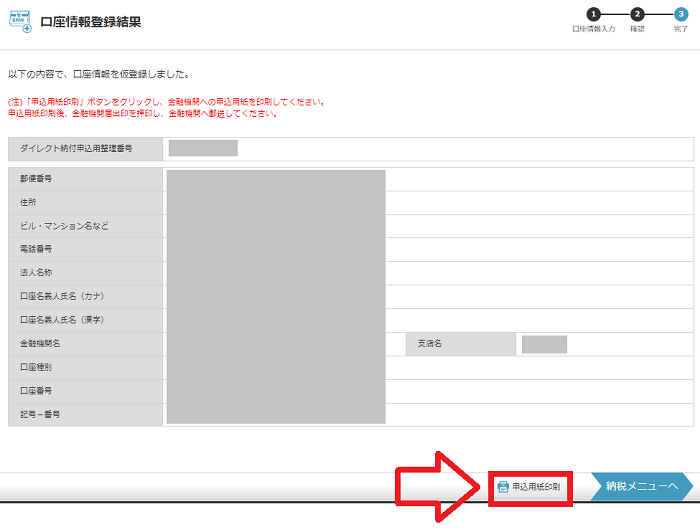Click the 口座名義人氏名（カナ） label
Image resolution: width=700 pixels, height=532 pixels.
[x=62, y=296]
